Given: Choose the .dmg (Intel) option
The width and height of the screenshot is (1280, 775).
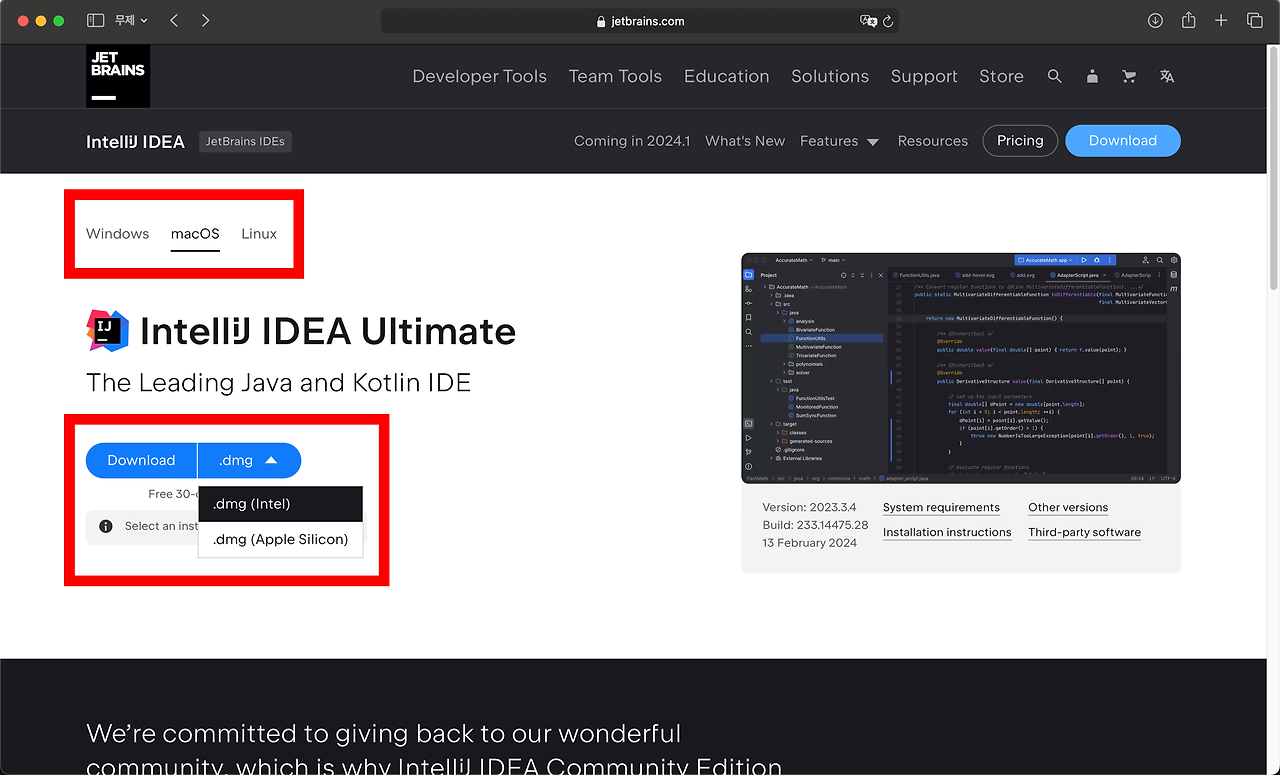Looking at the screenshot, I should click(x=280, y=504).
